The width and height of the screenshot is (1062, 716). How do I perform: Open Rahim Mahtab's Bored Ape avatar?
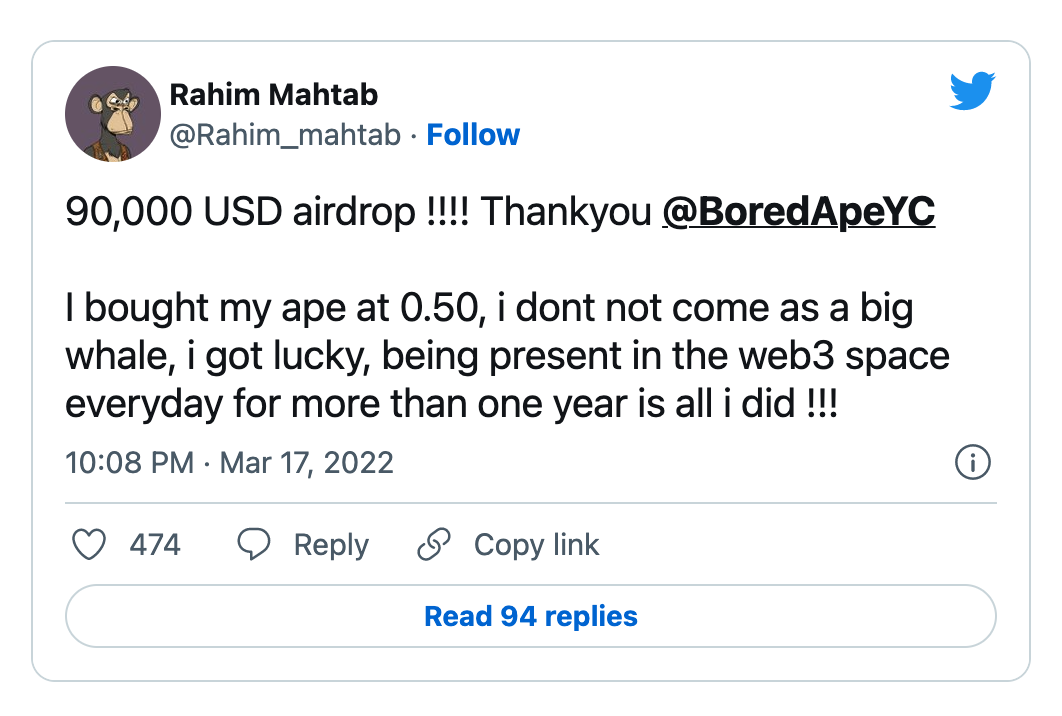click(113, 114)
